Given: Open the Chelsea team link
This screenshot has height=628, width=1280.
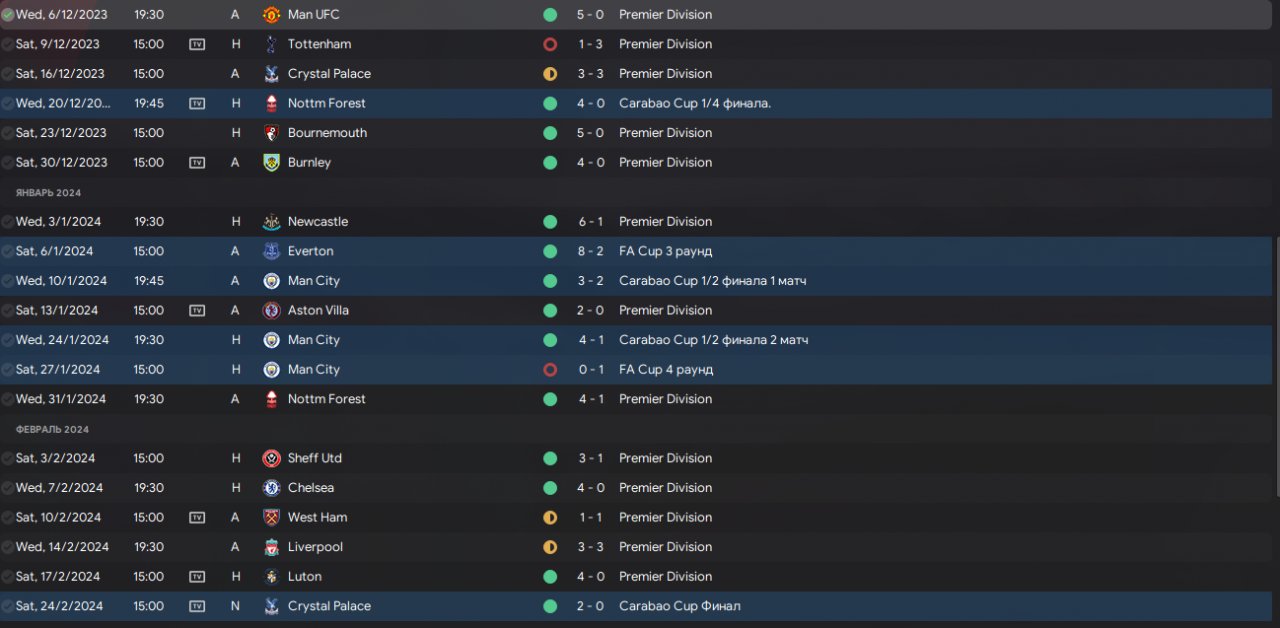Looking at the screenshot, I should click(x=311, y=488).
